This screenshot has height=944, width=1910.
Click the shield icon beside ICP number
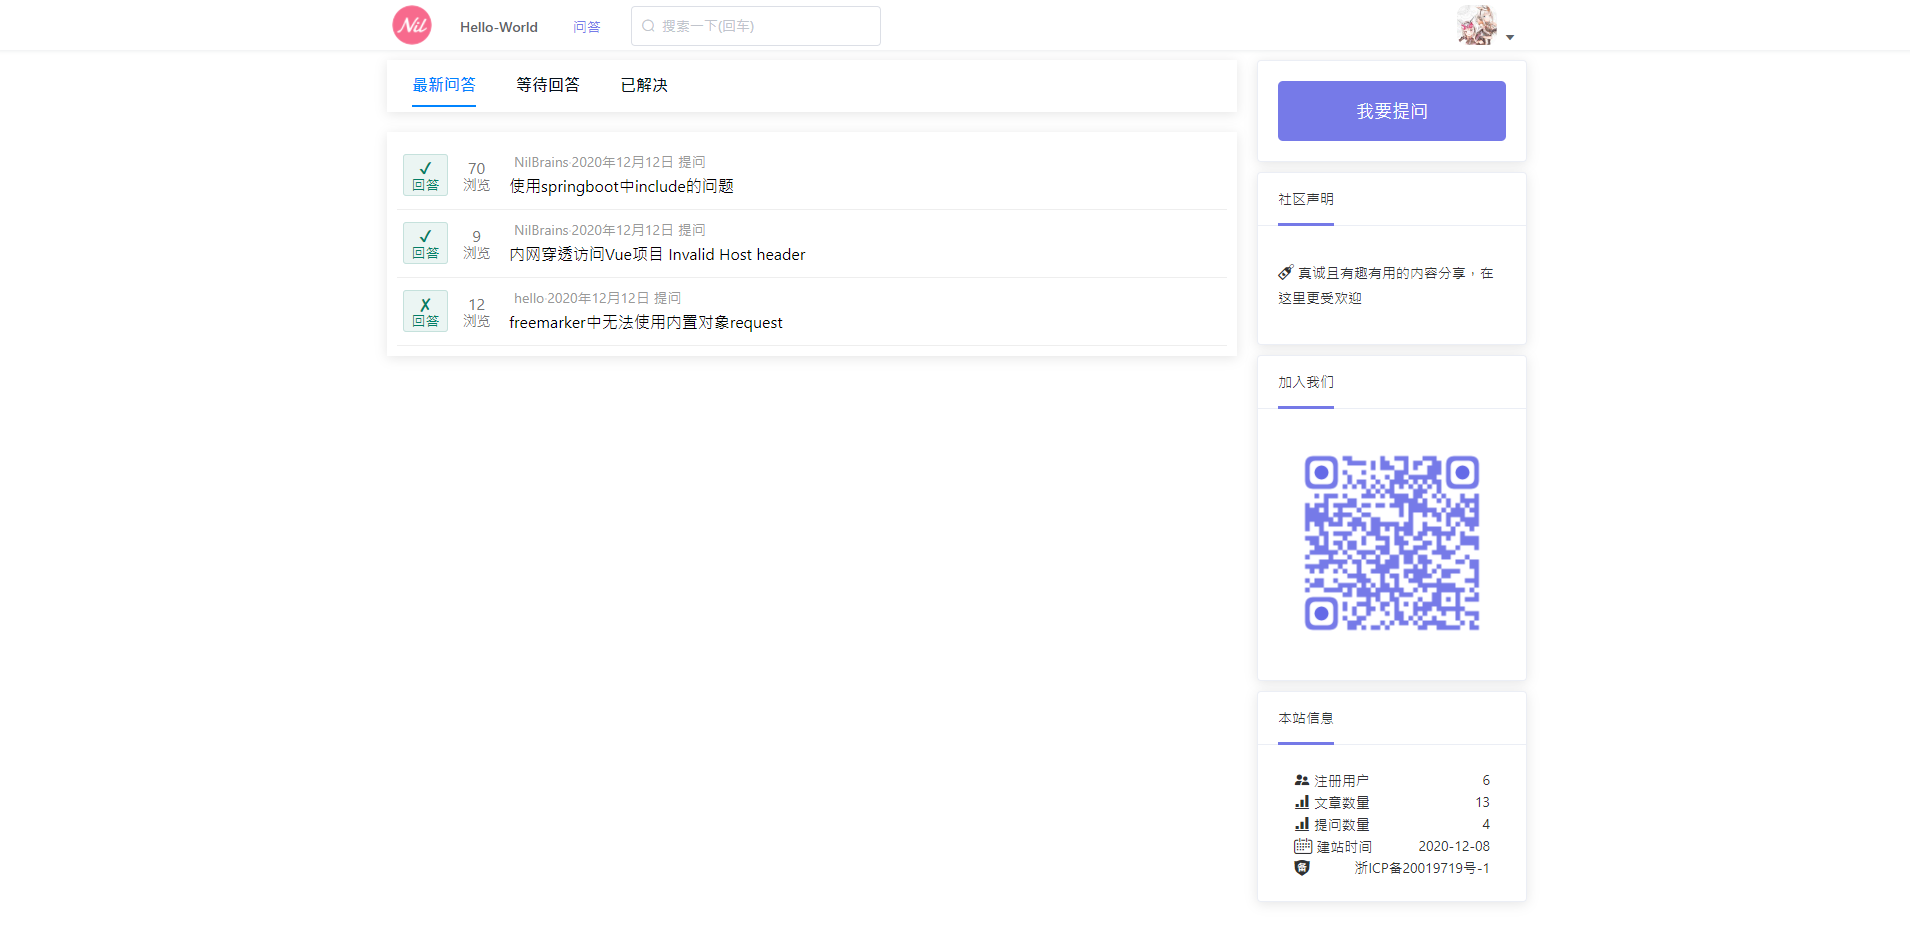pyautogui.click(x=1302, y=868)
